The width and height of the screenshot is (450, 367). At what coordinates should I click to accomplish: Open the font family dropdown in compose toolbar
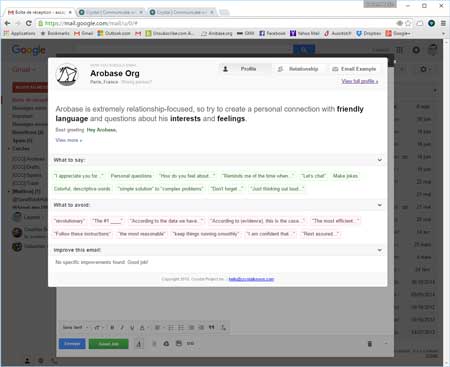point(75,328)
